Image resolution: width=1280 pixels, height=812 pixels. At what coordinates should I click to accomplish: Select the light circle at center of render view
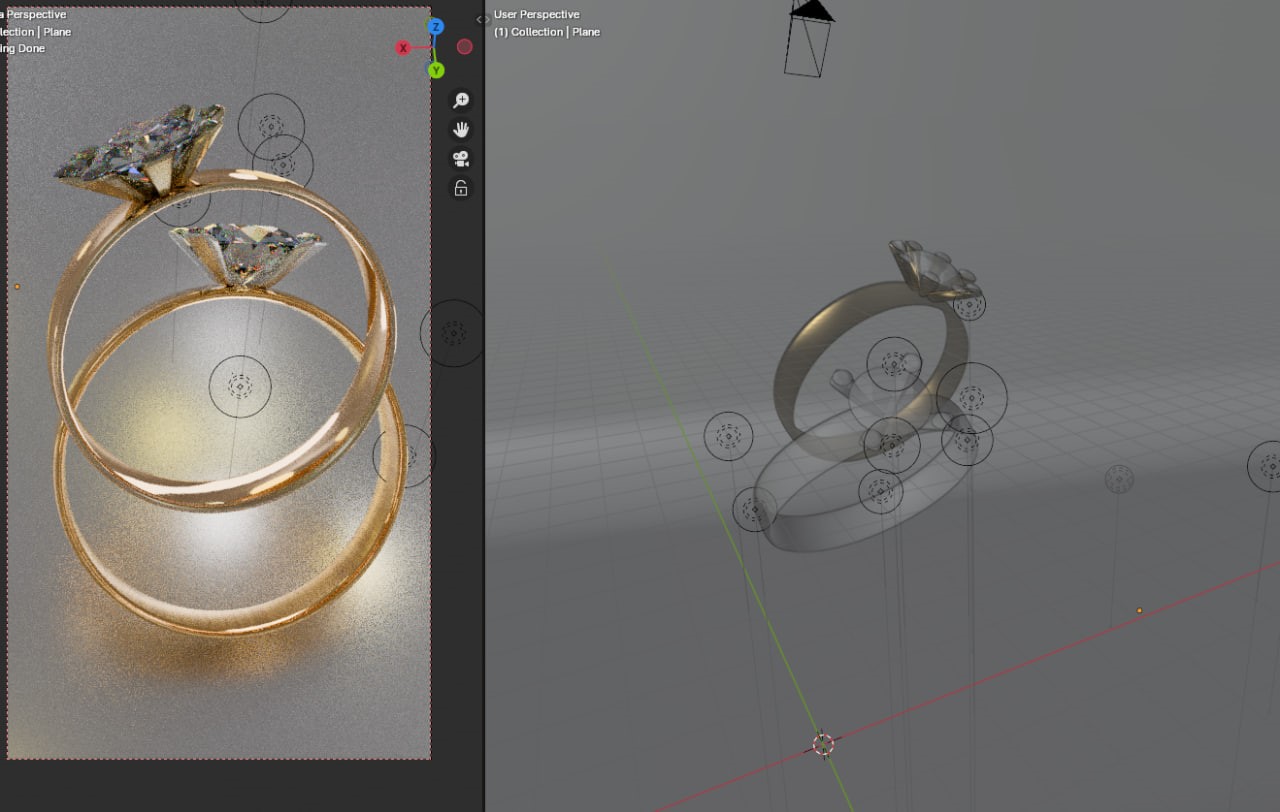coord(240,386)
